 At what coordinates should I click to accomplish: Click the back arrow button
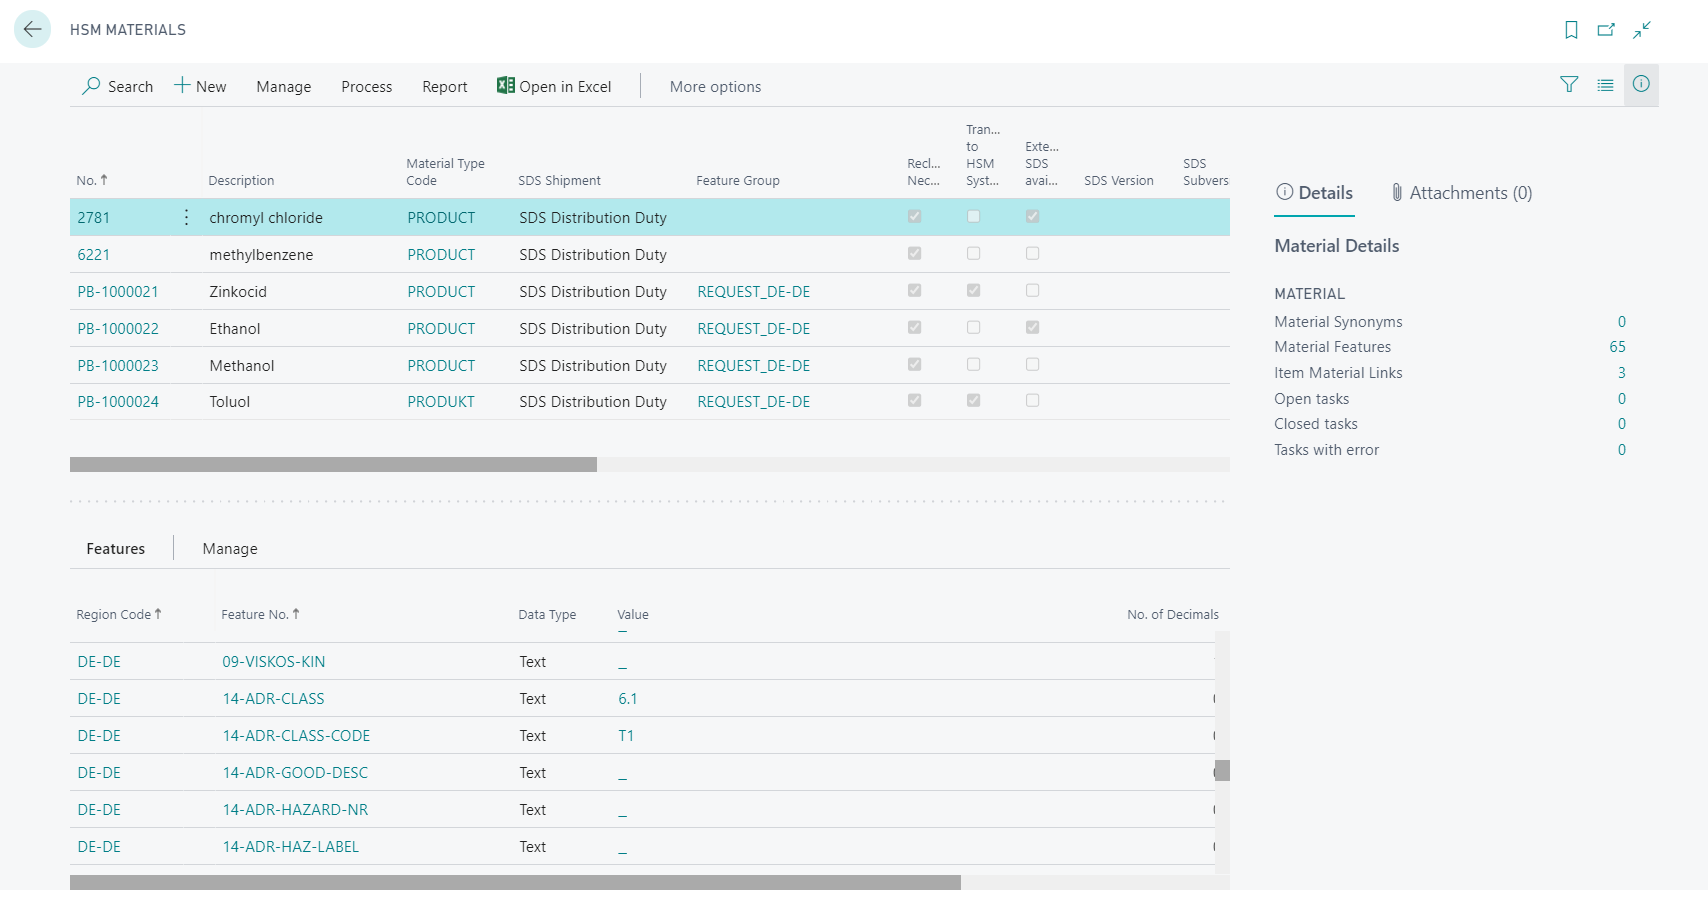tap(32, 29)
